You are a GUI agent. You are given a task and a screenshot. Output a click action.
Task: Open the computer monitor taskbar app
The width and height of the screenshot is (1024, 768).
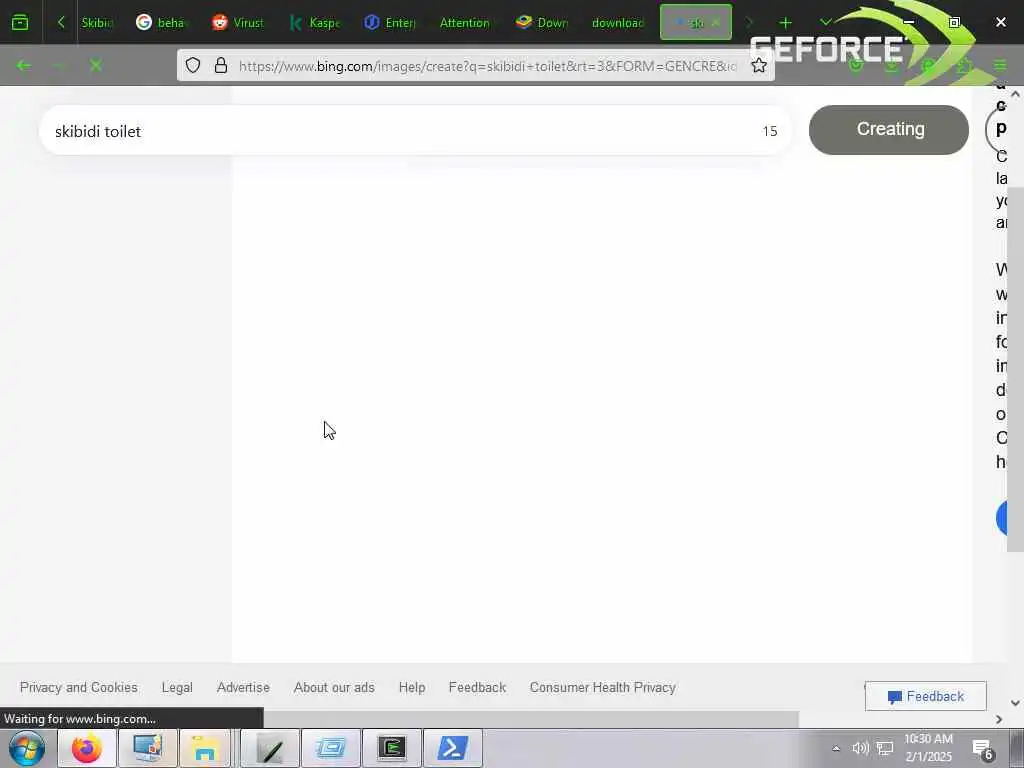click(148, 748)
